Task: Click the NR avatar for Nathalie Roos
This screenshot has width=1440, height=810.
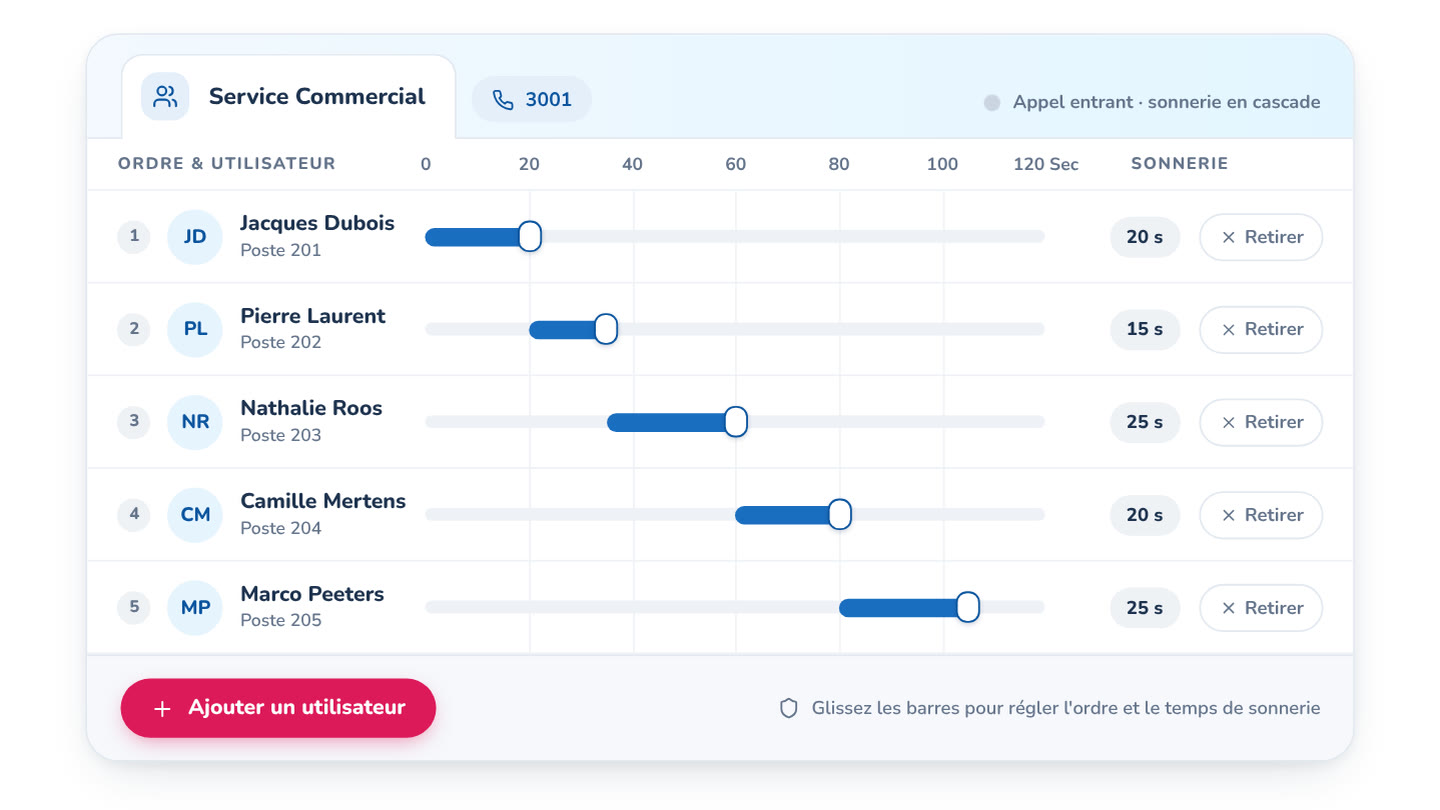Action: point(195,422)
